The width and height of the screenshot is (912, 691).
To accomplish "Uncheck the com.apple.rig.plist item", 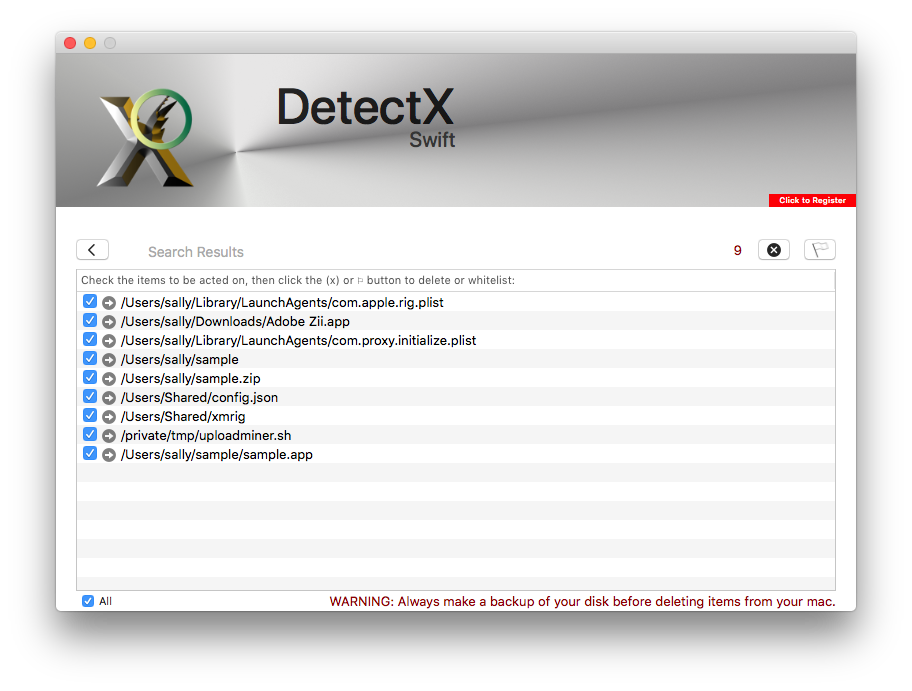I will tap(90, 301).
